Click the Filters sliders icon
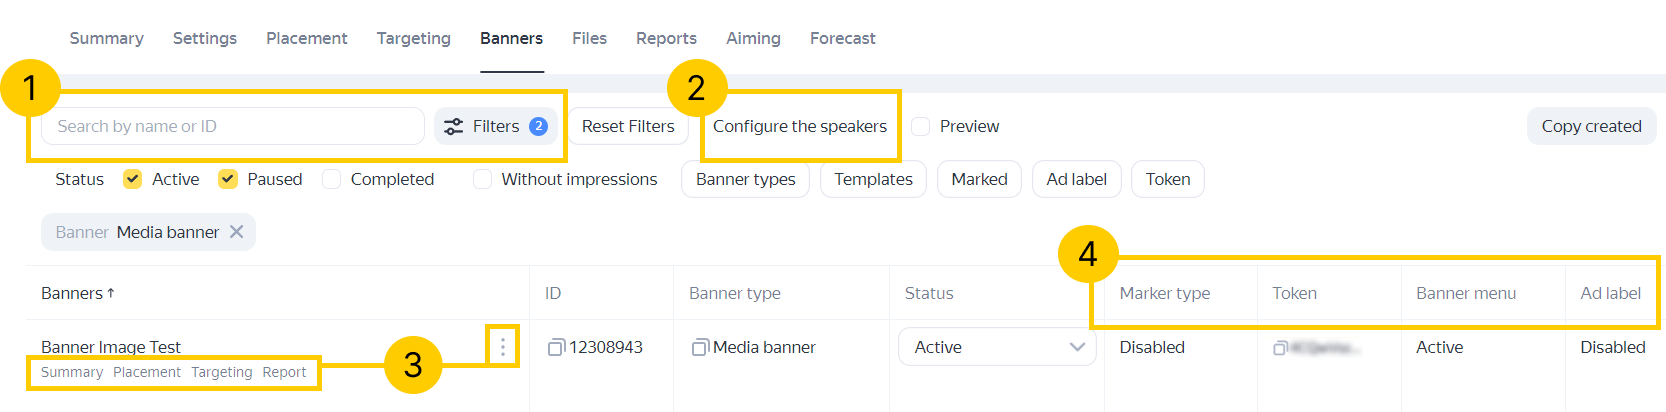 [454, 126]
